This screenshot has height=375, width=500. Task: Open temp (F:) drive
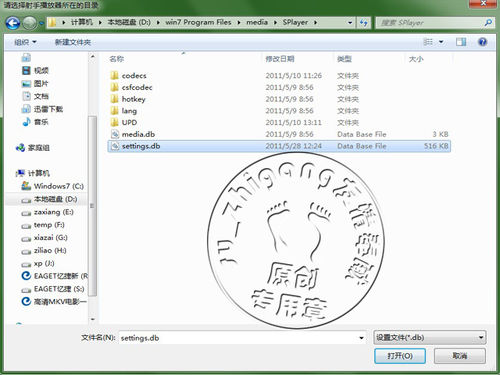click(43, 225)
